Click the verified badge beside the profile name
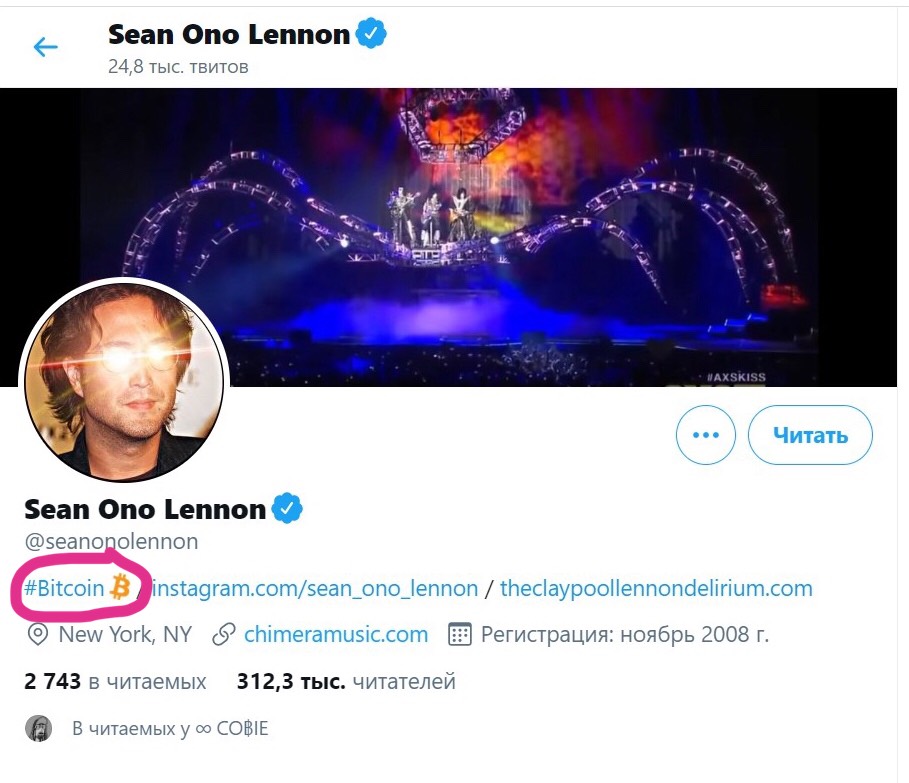This screenshot has width=909, height=783. tap(288, 509)
